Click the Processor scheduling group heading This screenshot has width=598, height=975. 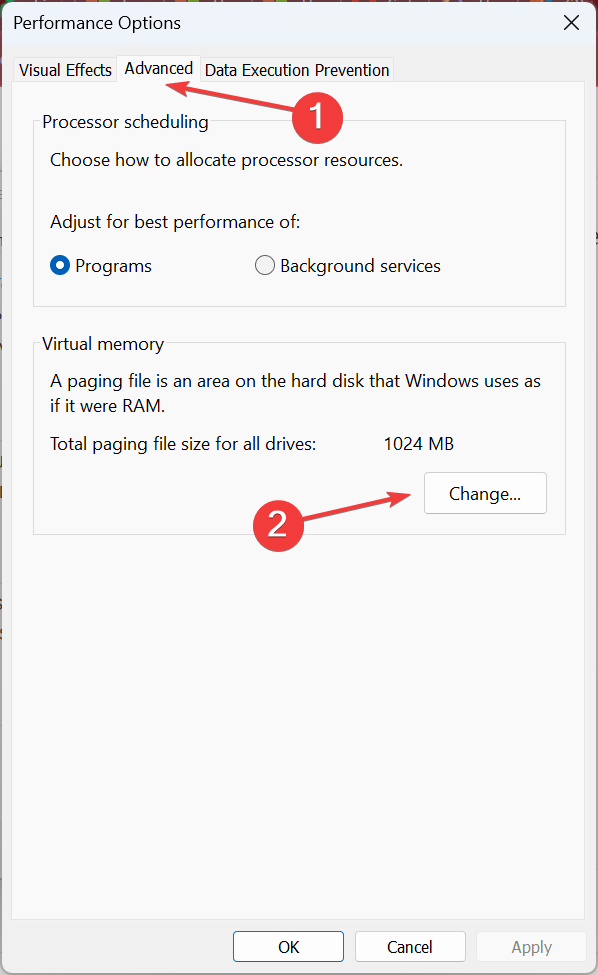click(125, 122)
